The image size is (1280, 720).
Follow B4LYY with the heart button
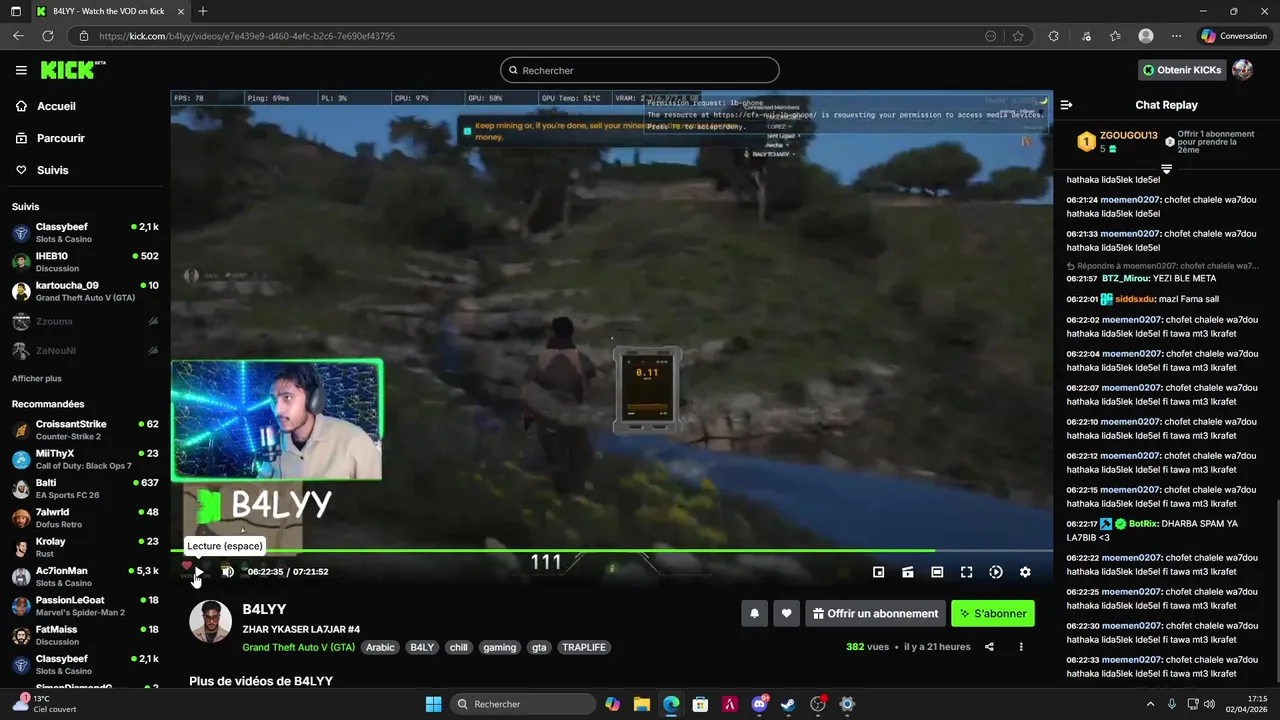pos(787,614)
